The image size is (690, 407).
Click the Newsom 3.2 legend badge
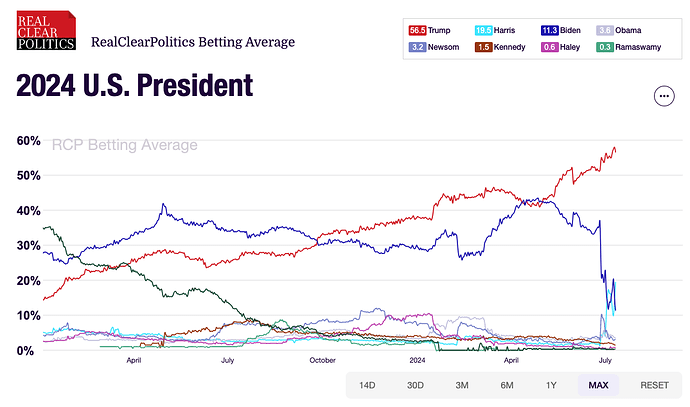(x=417, y=47)
